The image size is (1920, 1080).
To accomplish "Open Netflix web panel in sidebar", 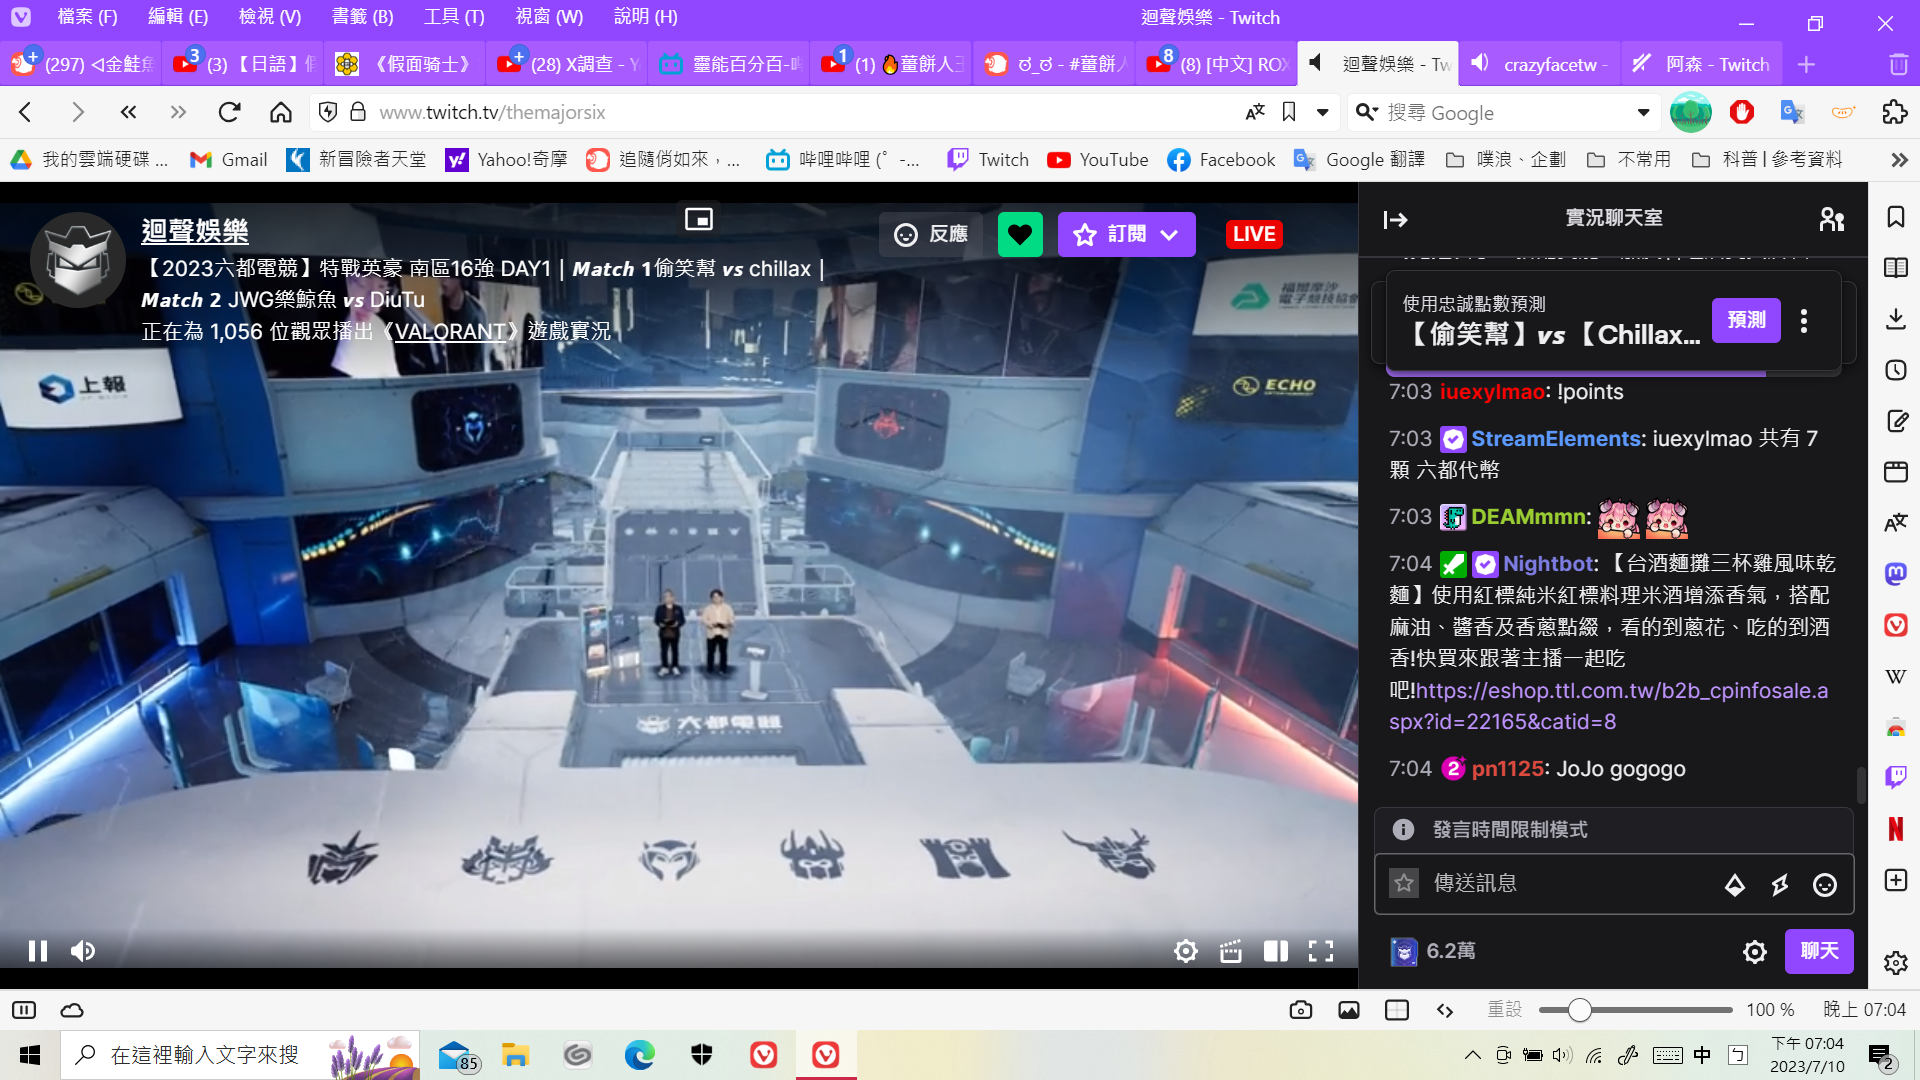I will (x=1895, y=829).
